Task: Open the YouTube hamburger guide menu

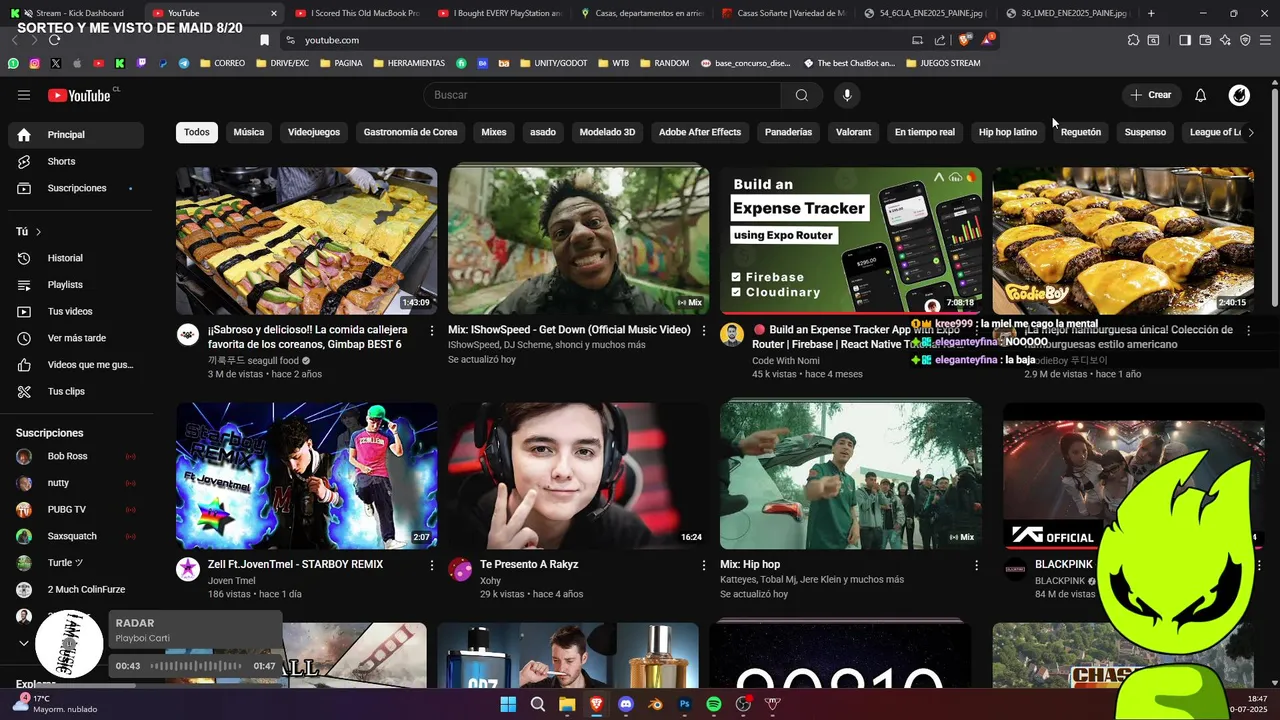Action: (x=24, y=95)
